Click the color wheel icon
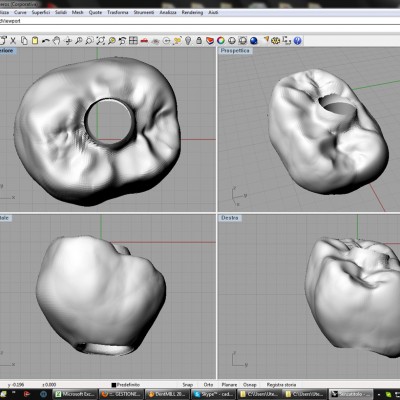Viewport: 400px width, 400px height. click(221, 41)
